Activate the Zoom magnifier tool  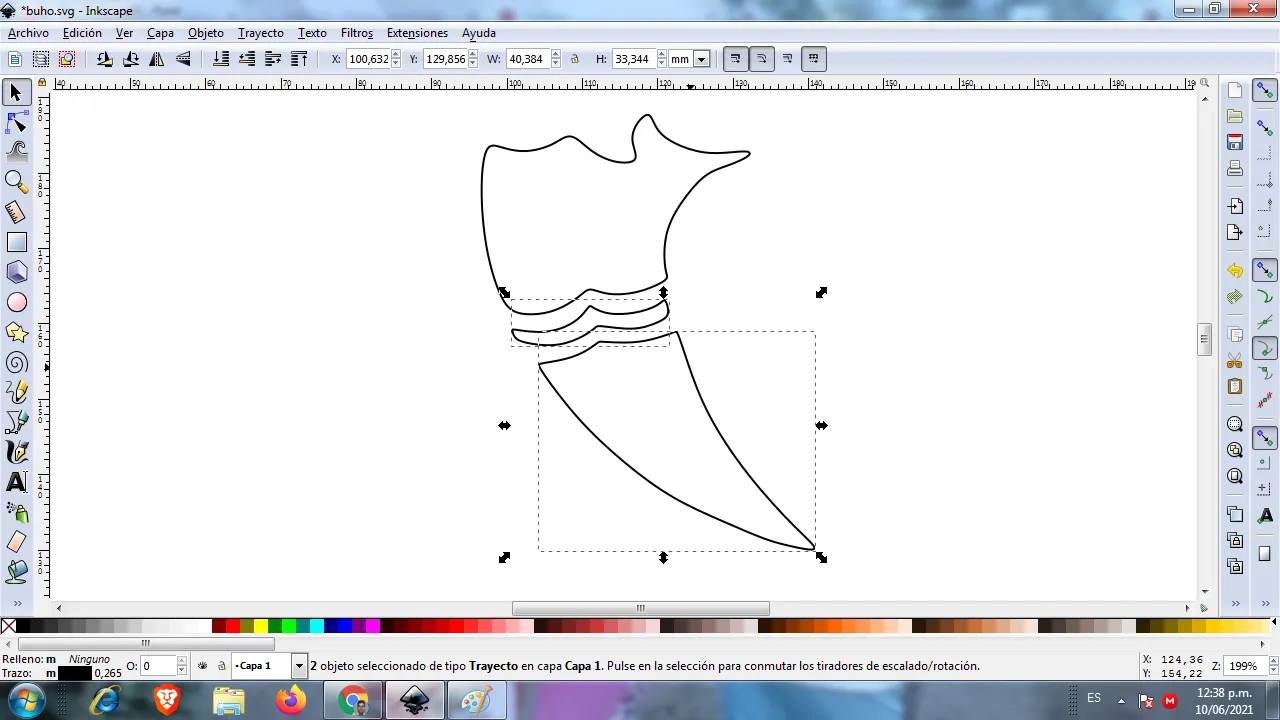[x=16, y=182]
